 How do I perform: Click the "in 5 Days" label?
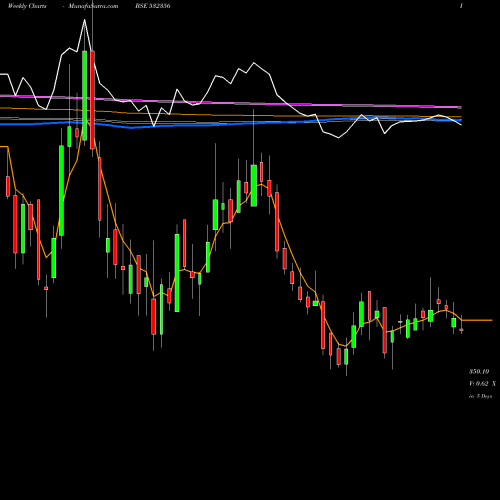pos(480,396)
